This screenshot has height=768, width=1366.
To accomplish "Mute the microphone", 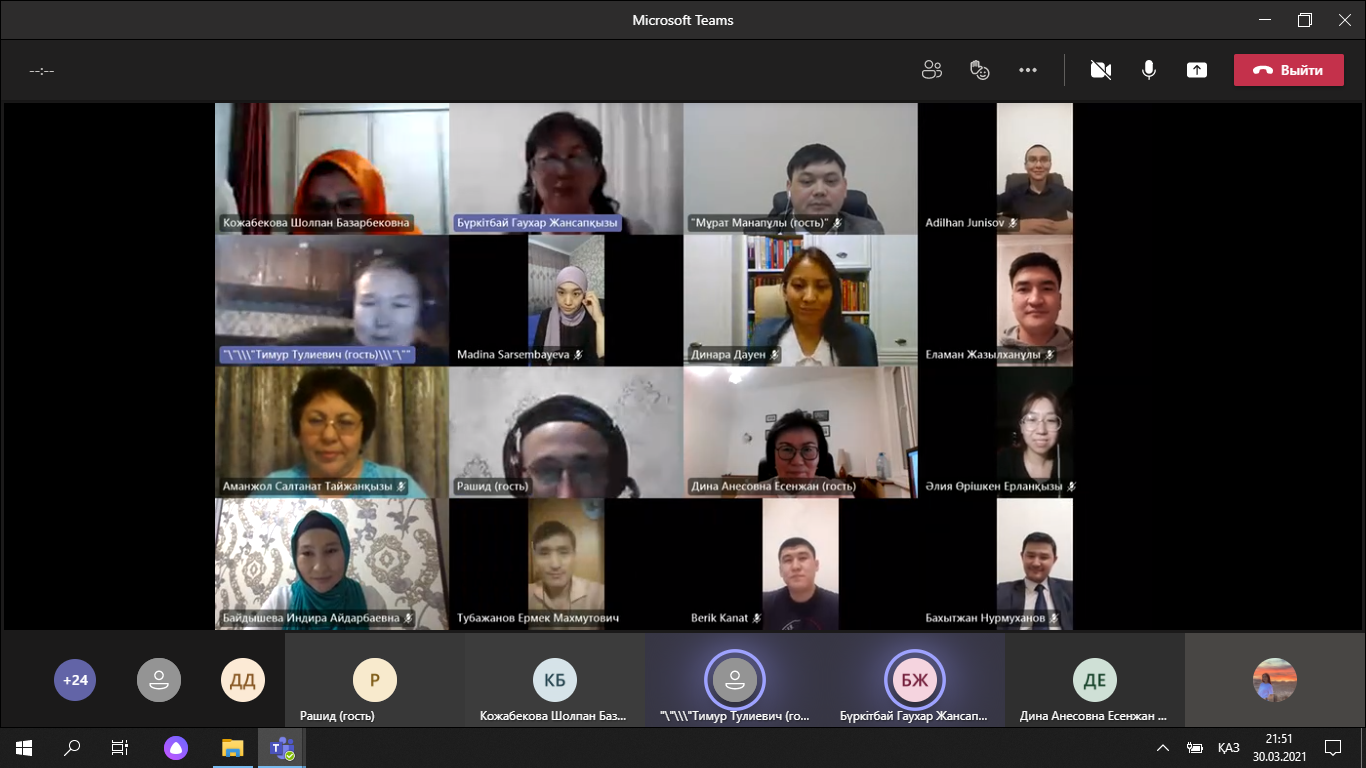I will click(x=1149, y=70).
